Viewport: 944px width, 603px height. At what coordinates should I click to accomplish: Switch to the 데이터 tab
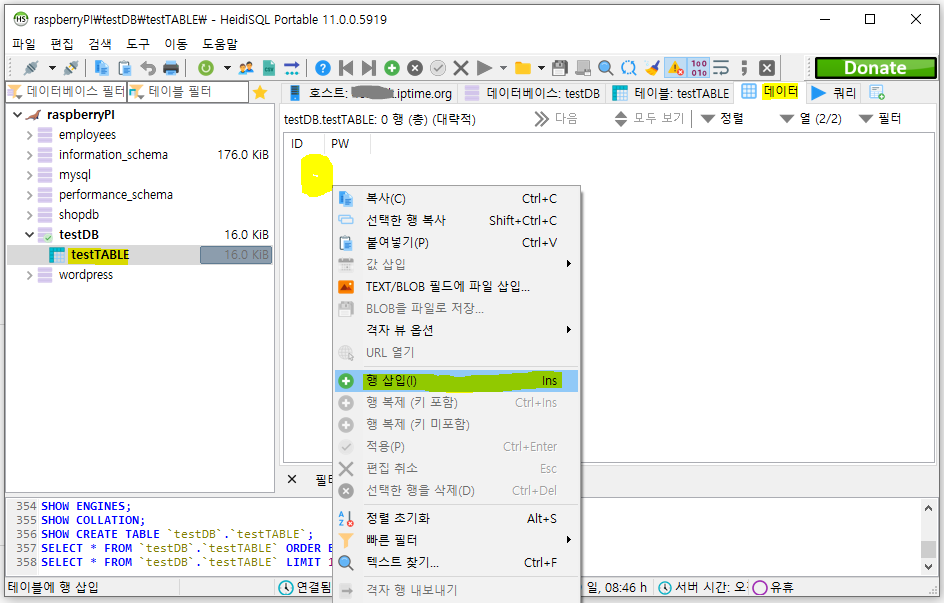[x=771, y=92]
